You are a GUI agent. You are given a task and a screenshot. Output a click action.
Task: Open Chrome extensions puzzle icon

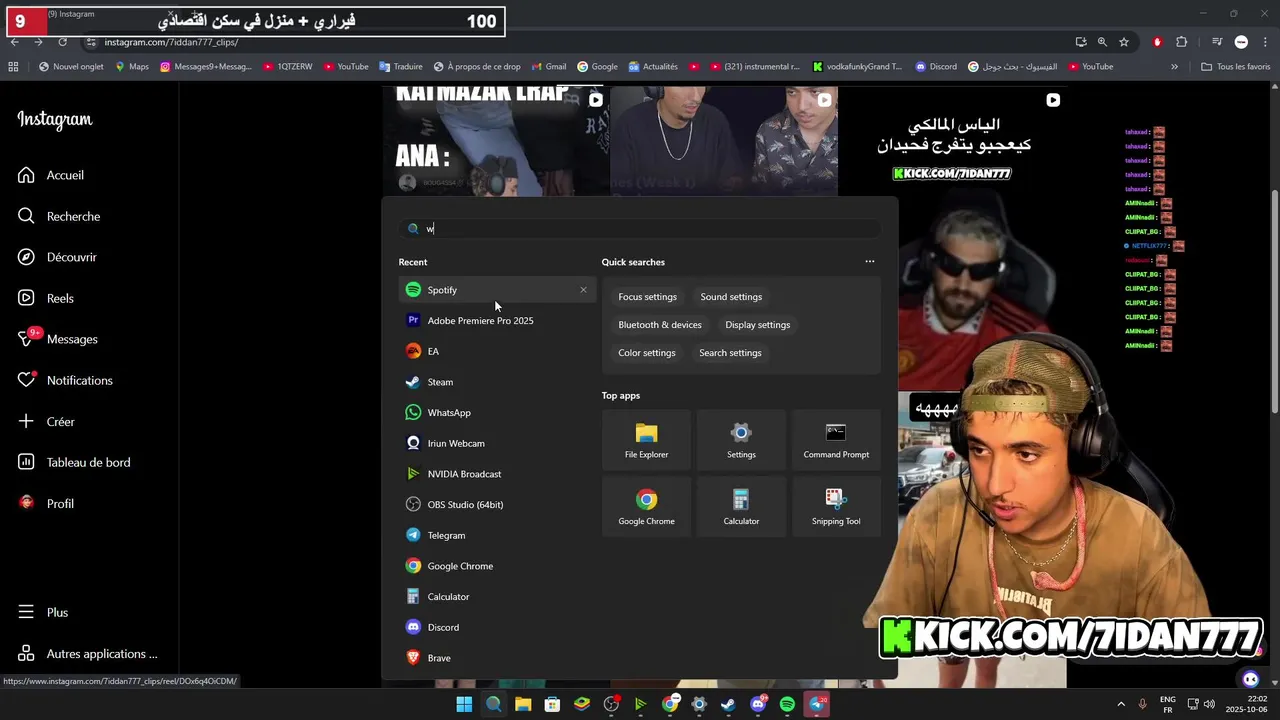pos(1181,42)
